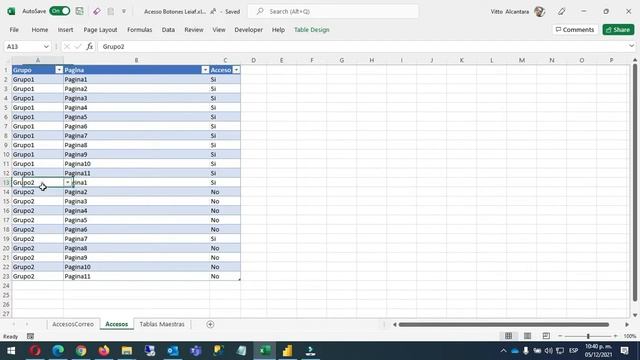The image size is (640, 360).
Task: Open Power BI from the taskbar
Action: 287,351
